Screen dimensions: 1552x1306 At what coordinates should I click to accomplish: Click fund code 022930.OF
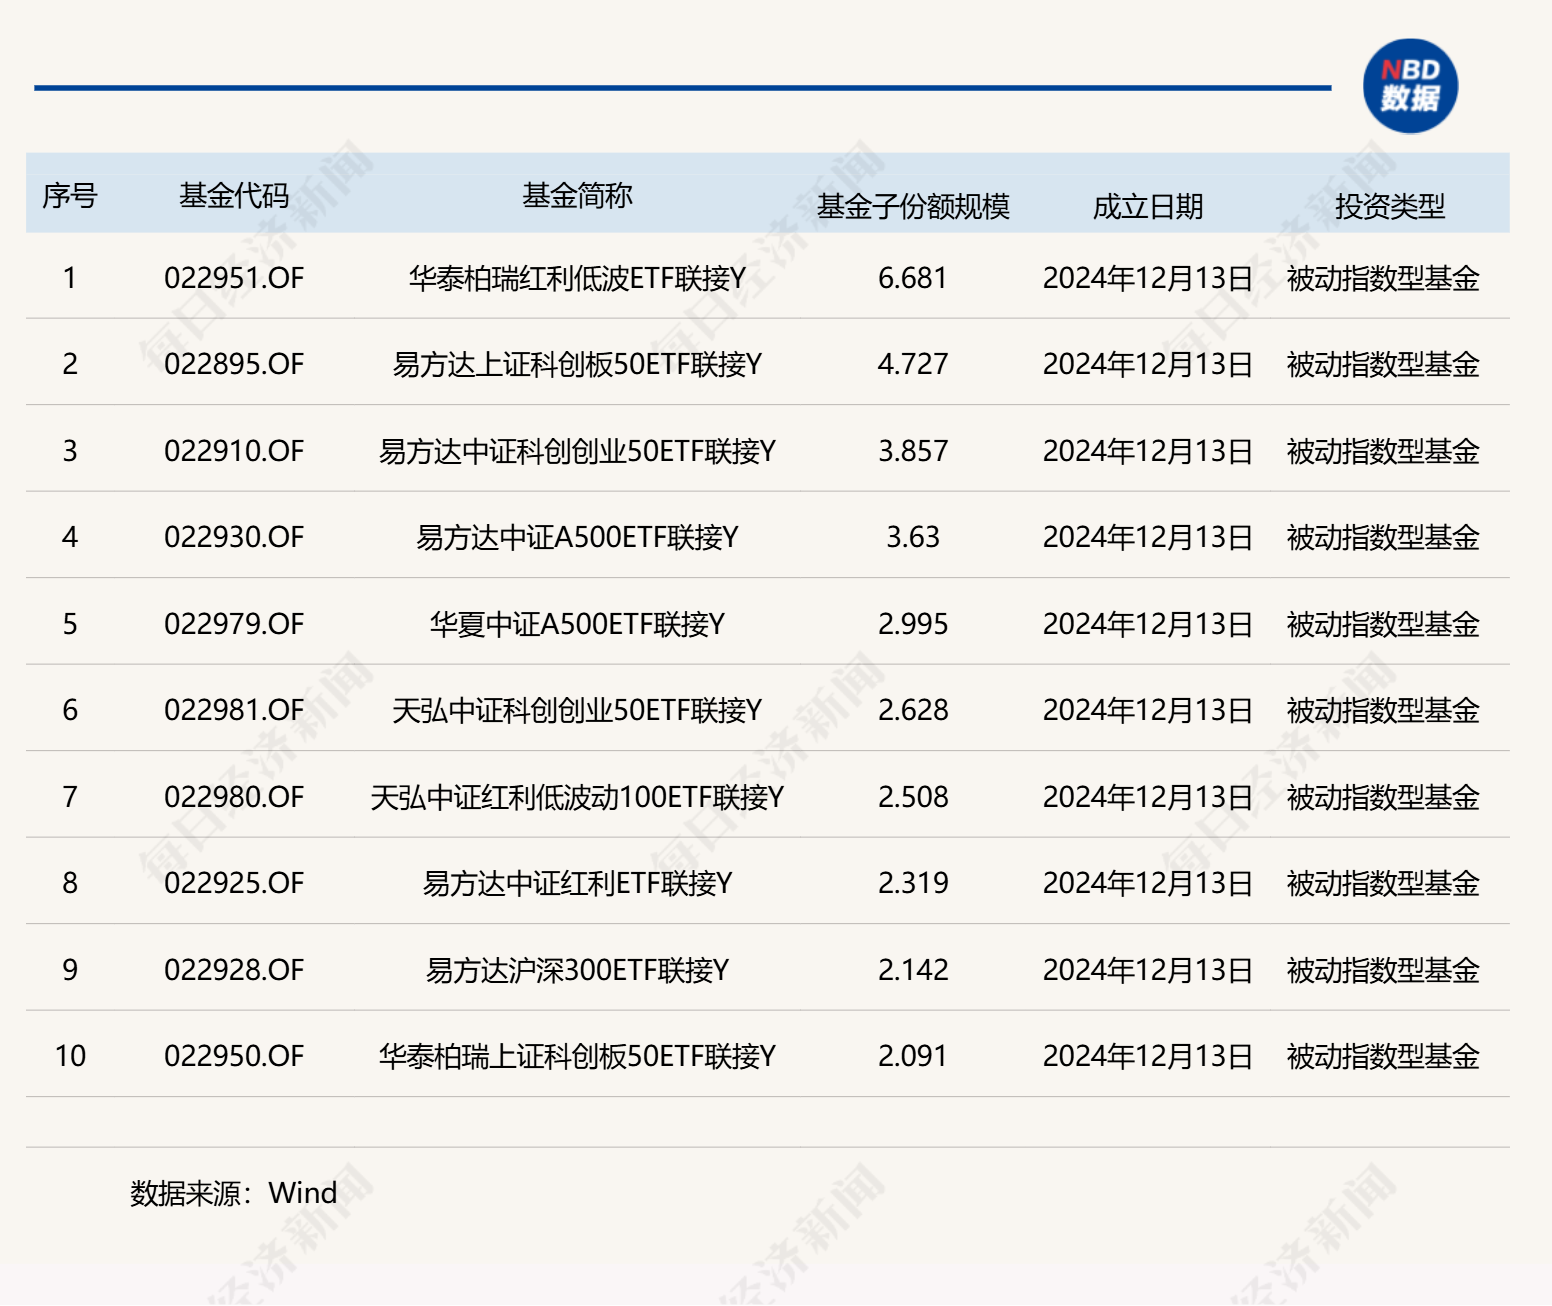click(x=234, y=537)
